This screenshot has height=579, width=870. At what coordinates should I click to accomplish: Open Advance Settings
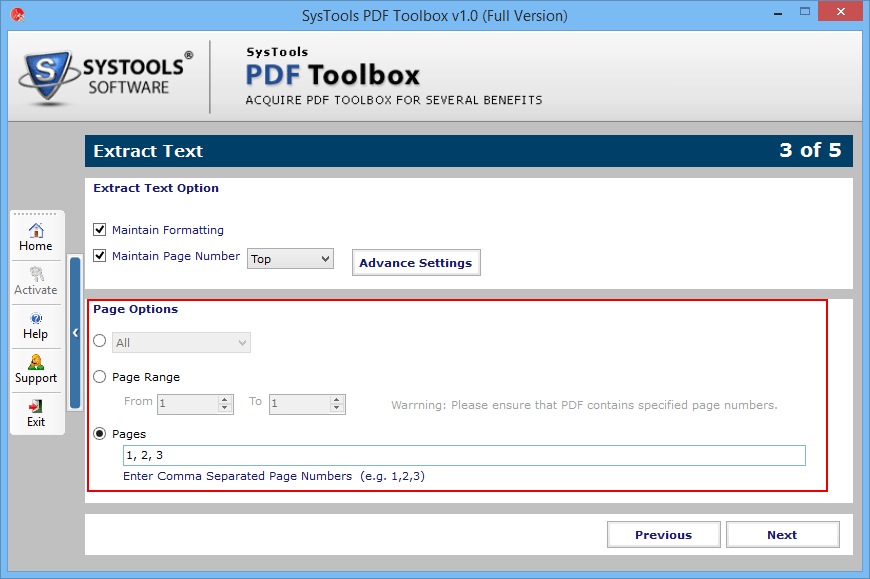(416, 263)
